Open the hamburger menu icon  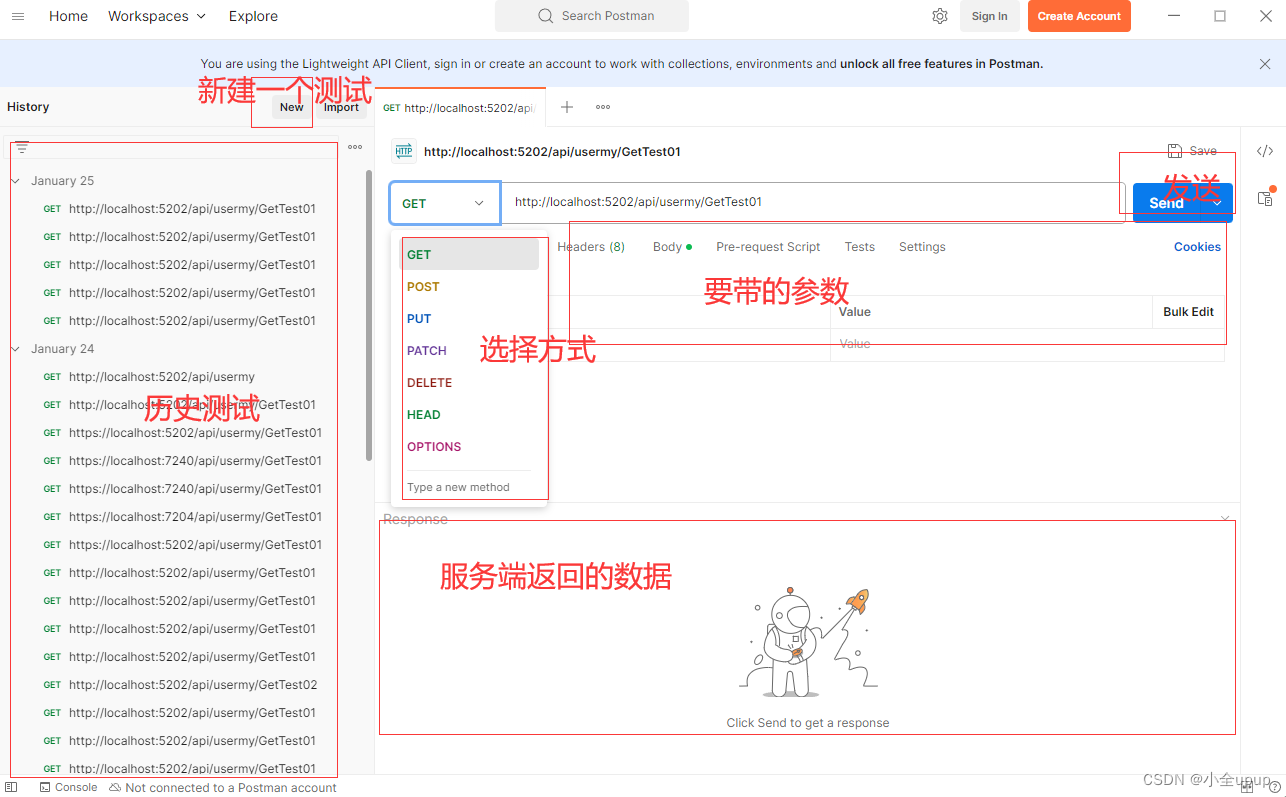pos(17,16)
